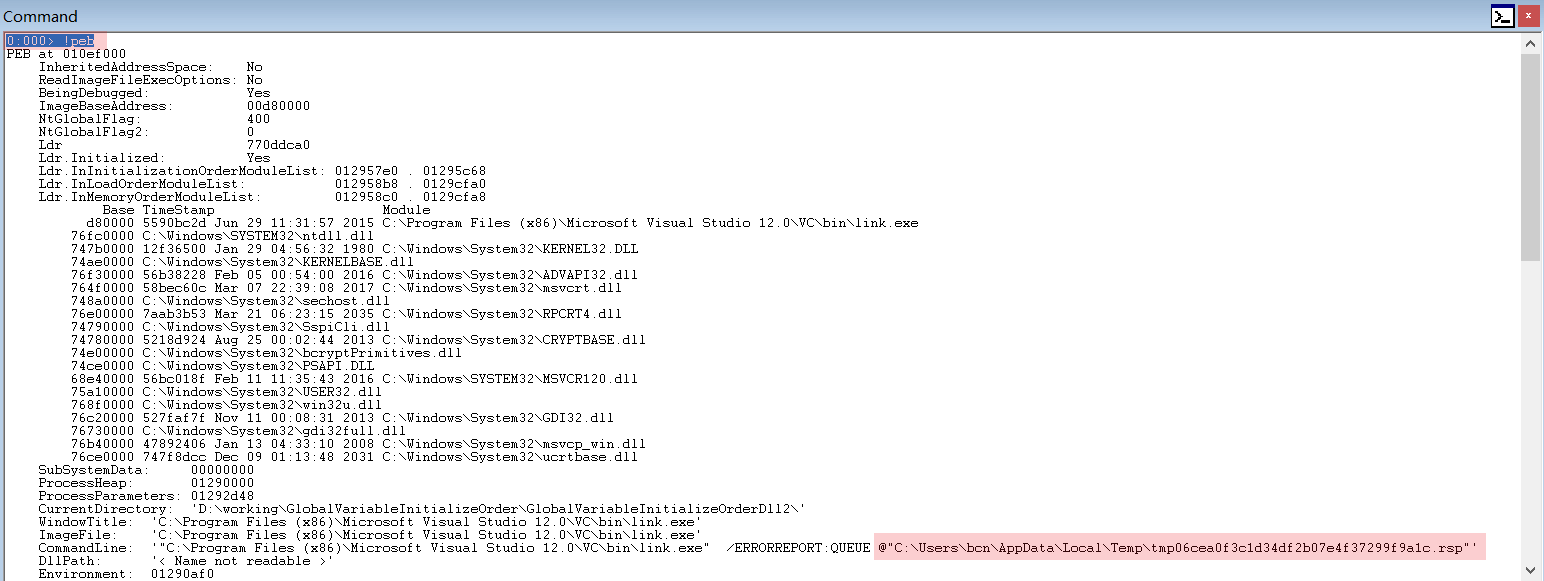The height and width of the screenshot is (581, 1544).
Task: Click the scrollbar up arrow
Action: click(1530, 43)
